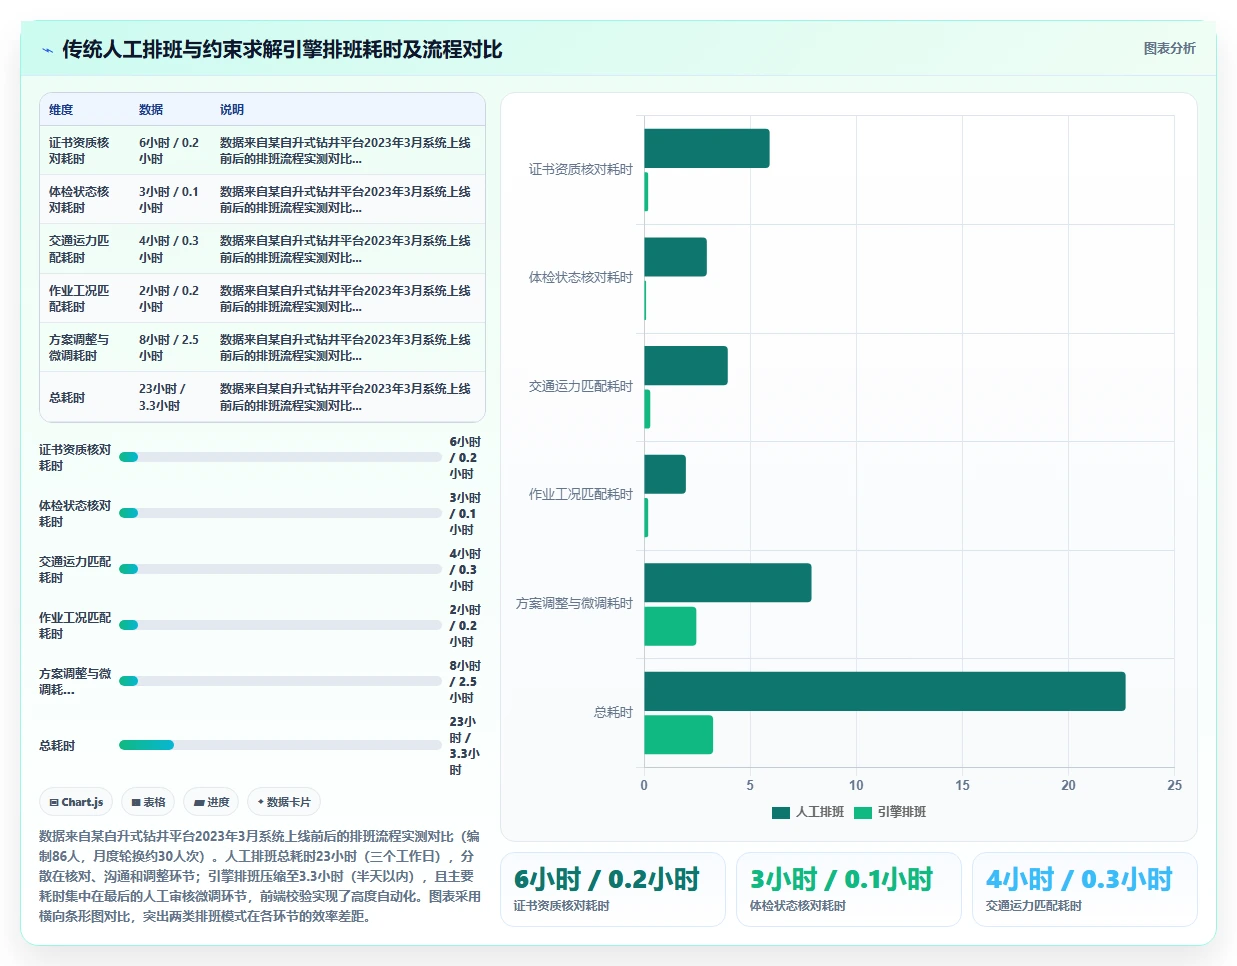Click the 引擎排班 light green legend swatch
This screenshot has height=966, width=1237.
tap(863, 812)
